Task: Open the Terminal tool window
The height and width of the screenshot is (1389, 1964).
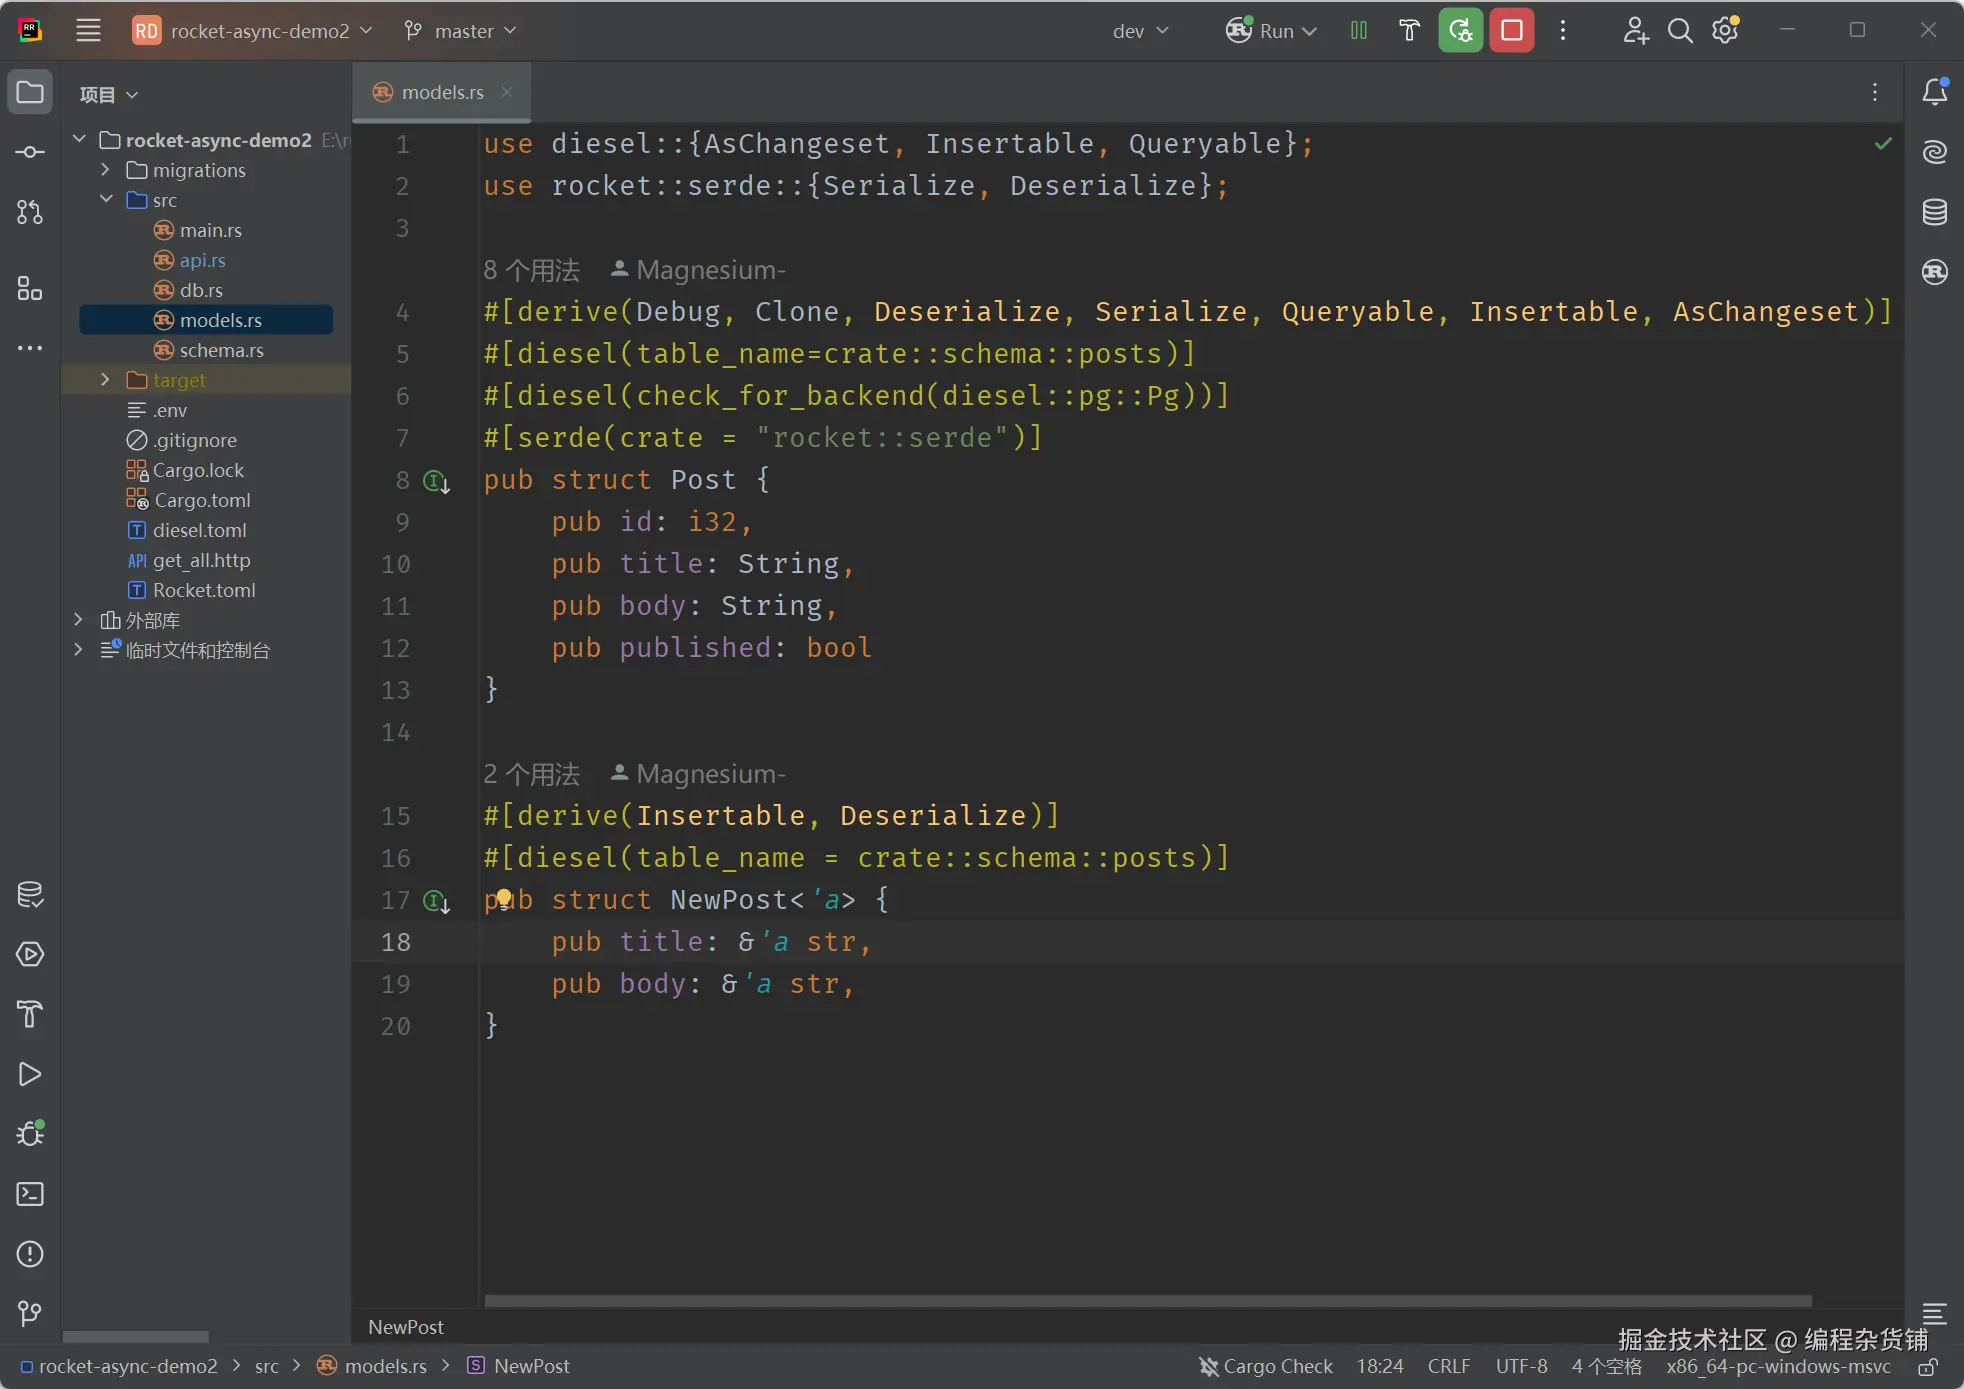Action: [x=30, y=1194]
